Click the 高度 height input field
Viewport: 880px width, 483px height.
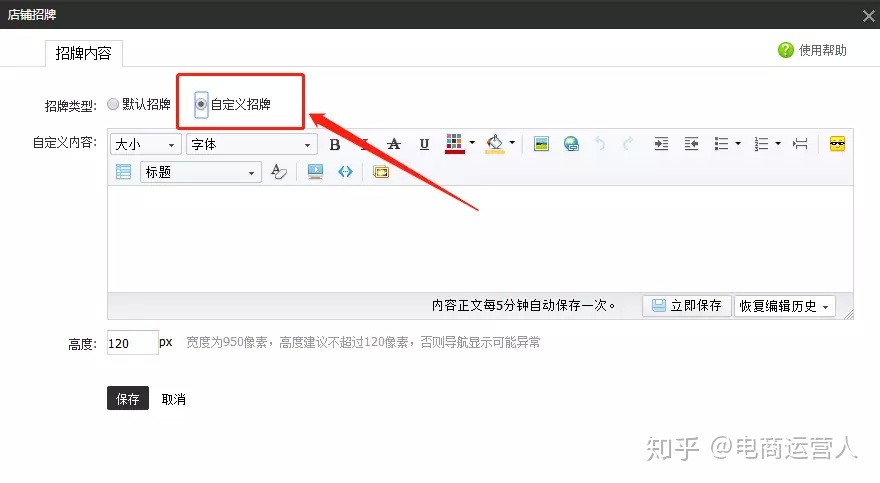tap(131, 343)
